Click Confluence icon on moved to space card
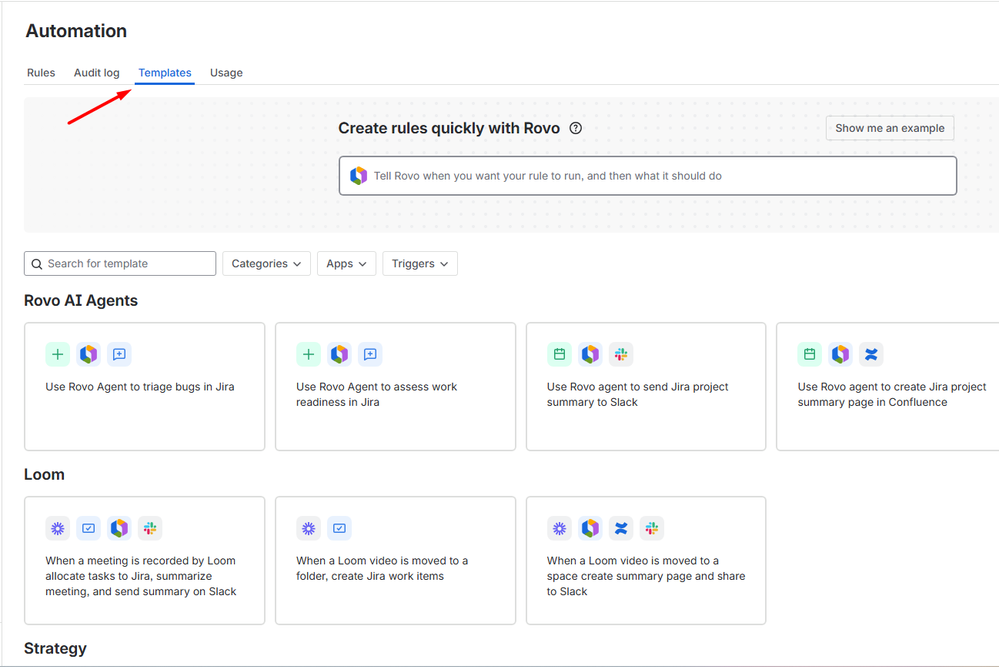 [x=621, y=528]
